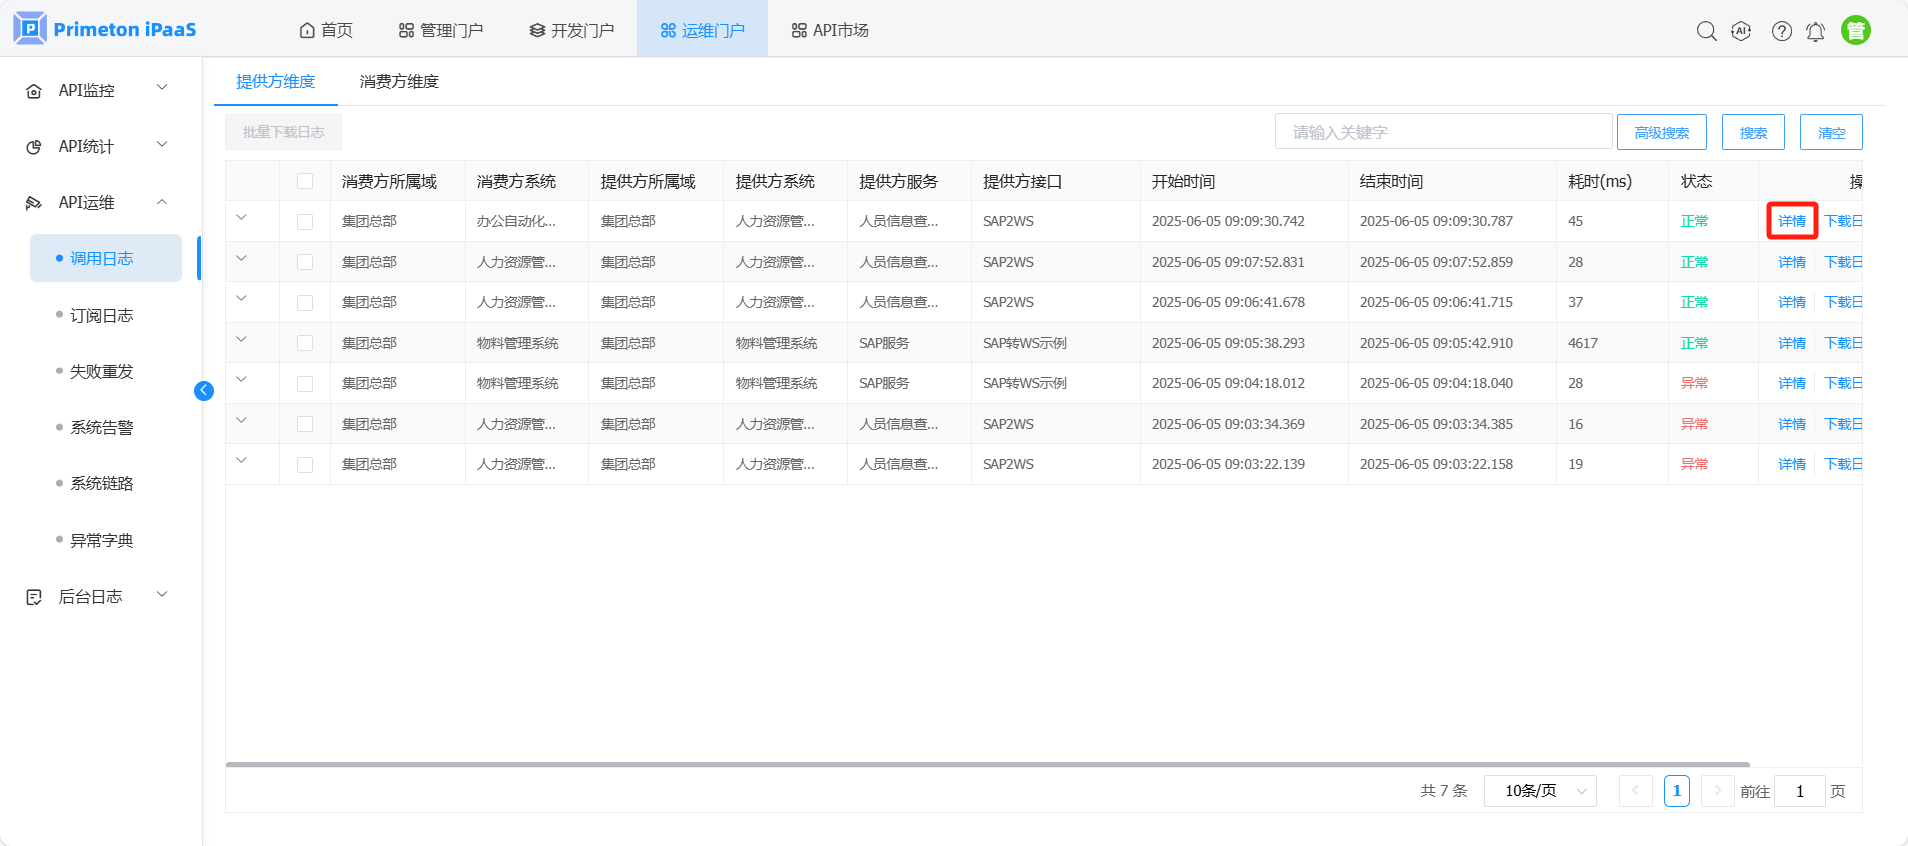
Task: Open the 开发门户 top navigation item
Action: click(572, 30)
